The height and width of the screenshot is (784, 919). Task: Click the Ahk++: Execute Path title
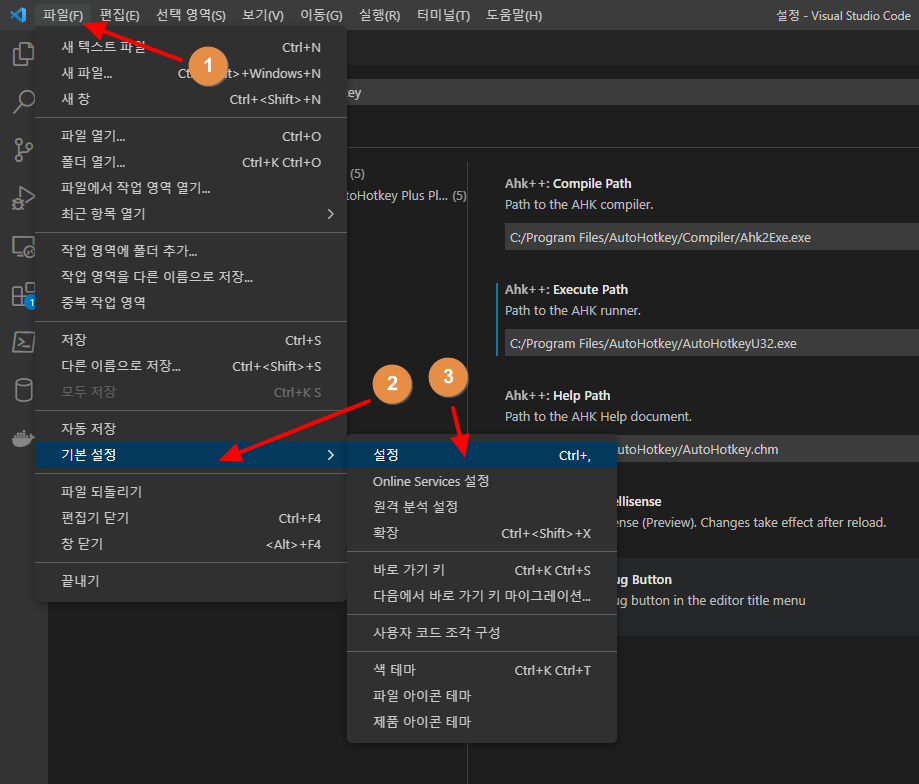[x=566, y=289]
